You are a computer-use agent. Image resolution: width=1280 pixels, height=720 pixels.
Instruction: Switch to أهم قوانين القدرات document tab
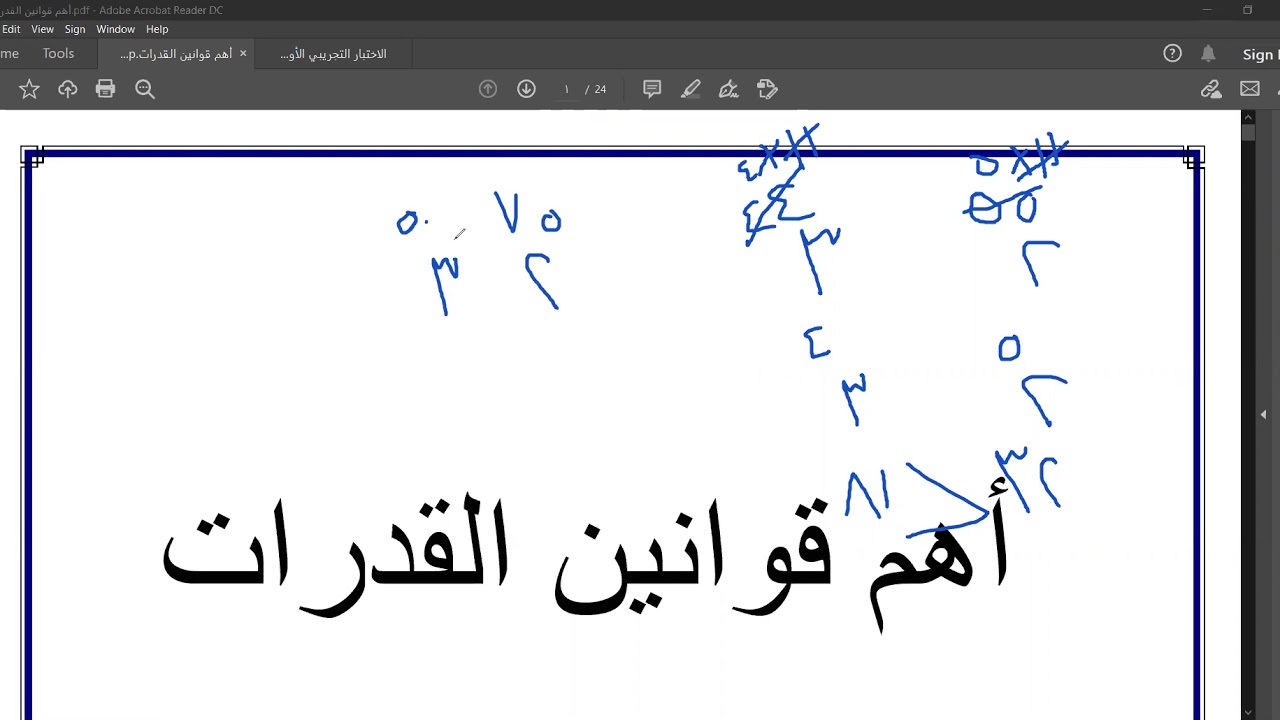pyautogui.click(x=176, y=54)
